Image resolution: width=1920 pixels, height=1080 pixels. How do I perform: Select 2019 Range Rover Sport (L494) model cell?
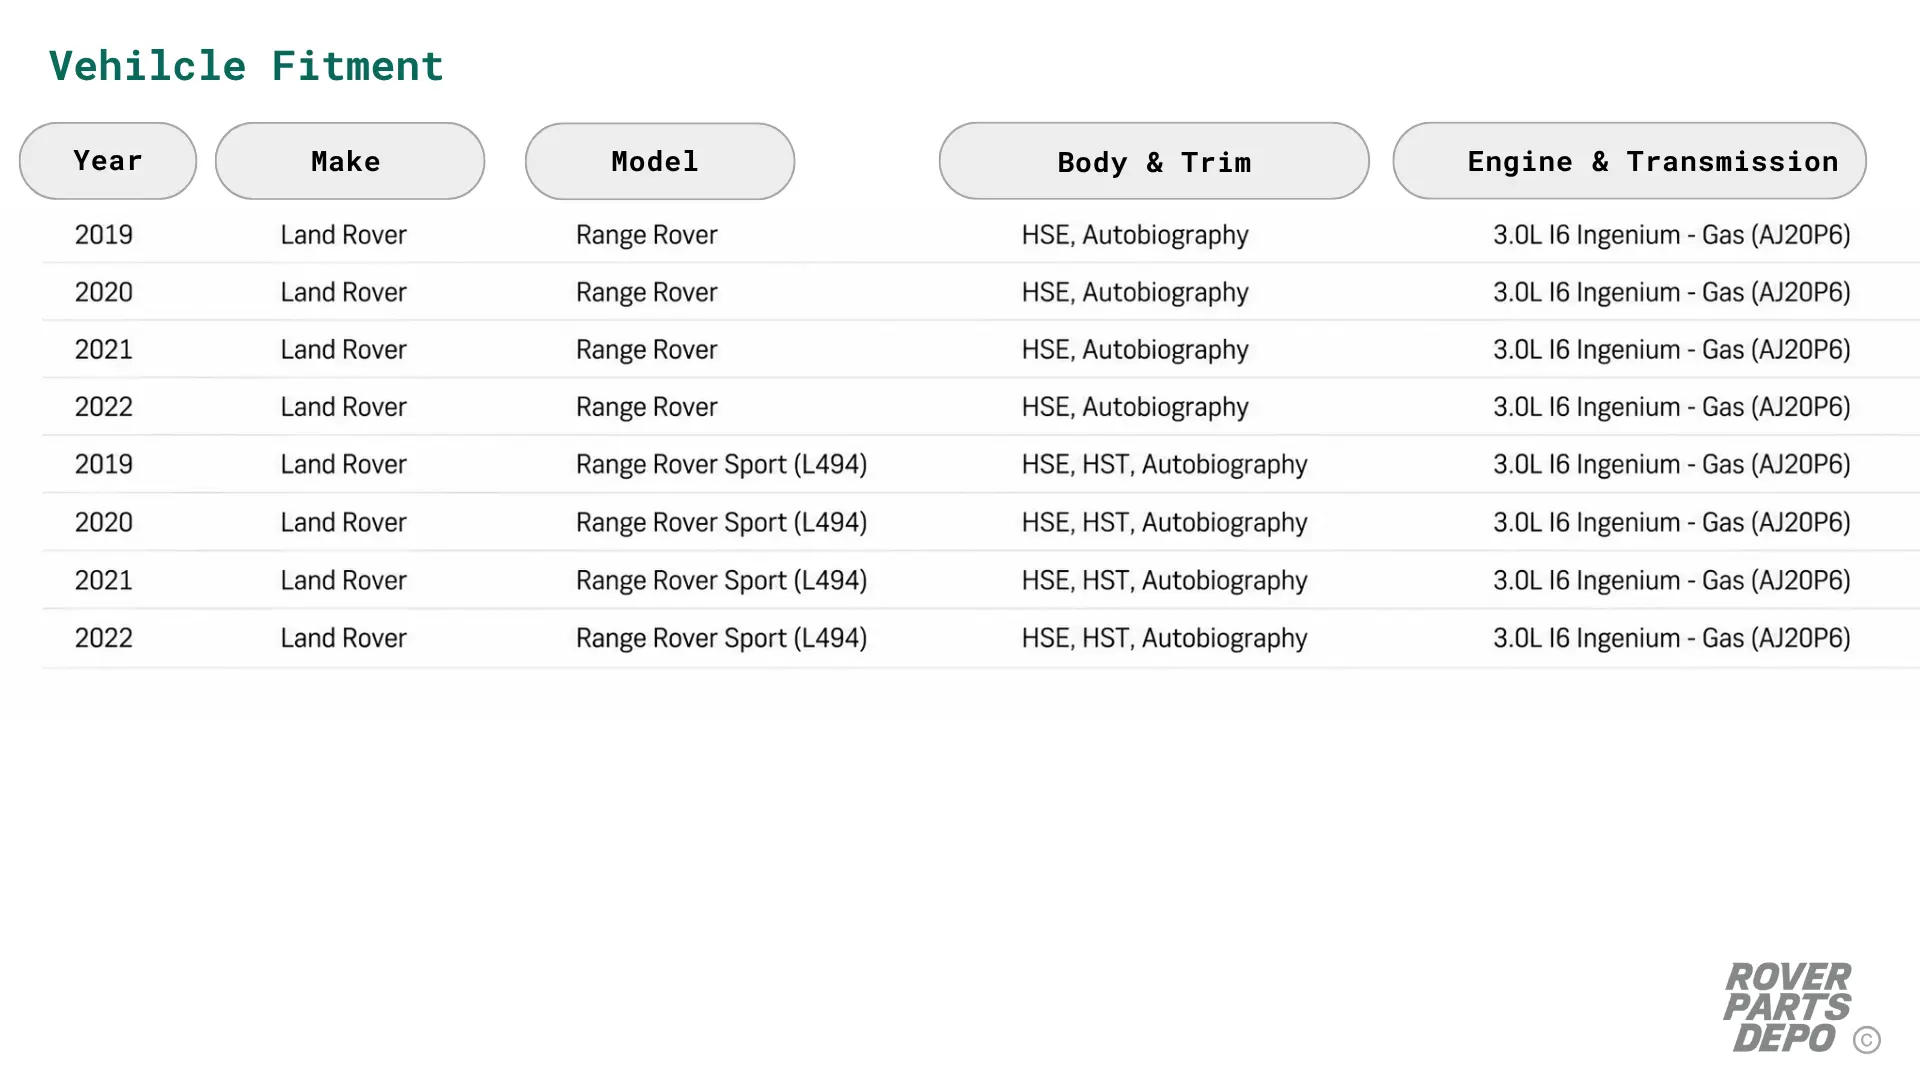[722, 465]
